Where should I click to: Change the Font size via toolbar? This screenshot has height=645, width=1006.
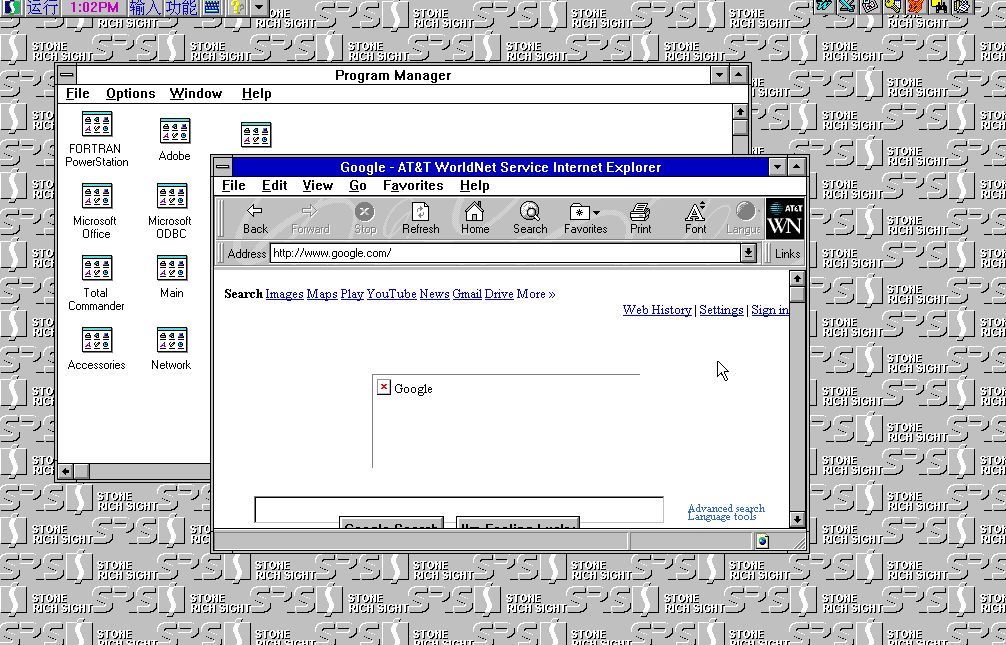695,219
